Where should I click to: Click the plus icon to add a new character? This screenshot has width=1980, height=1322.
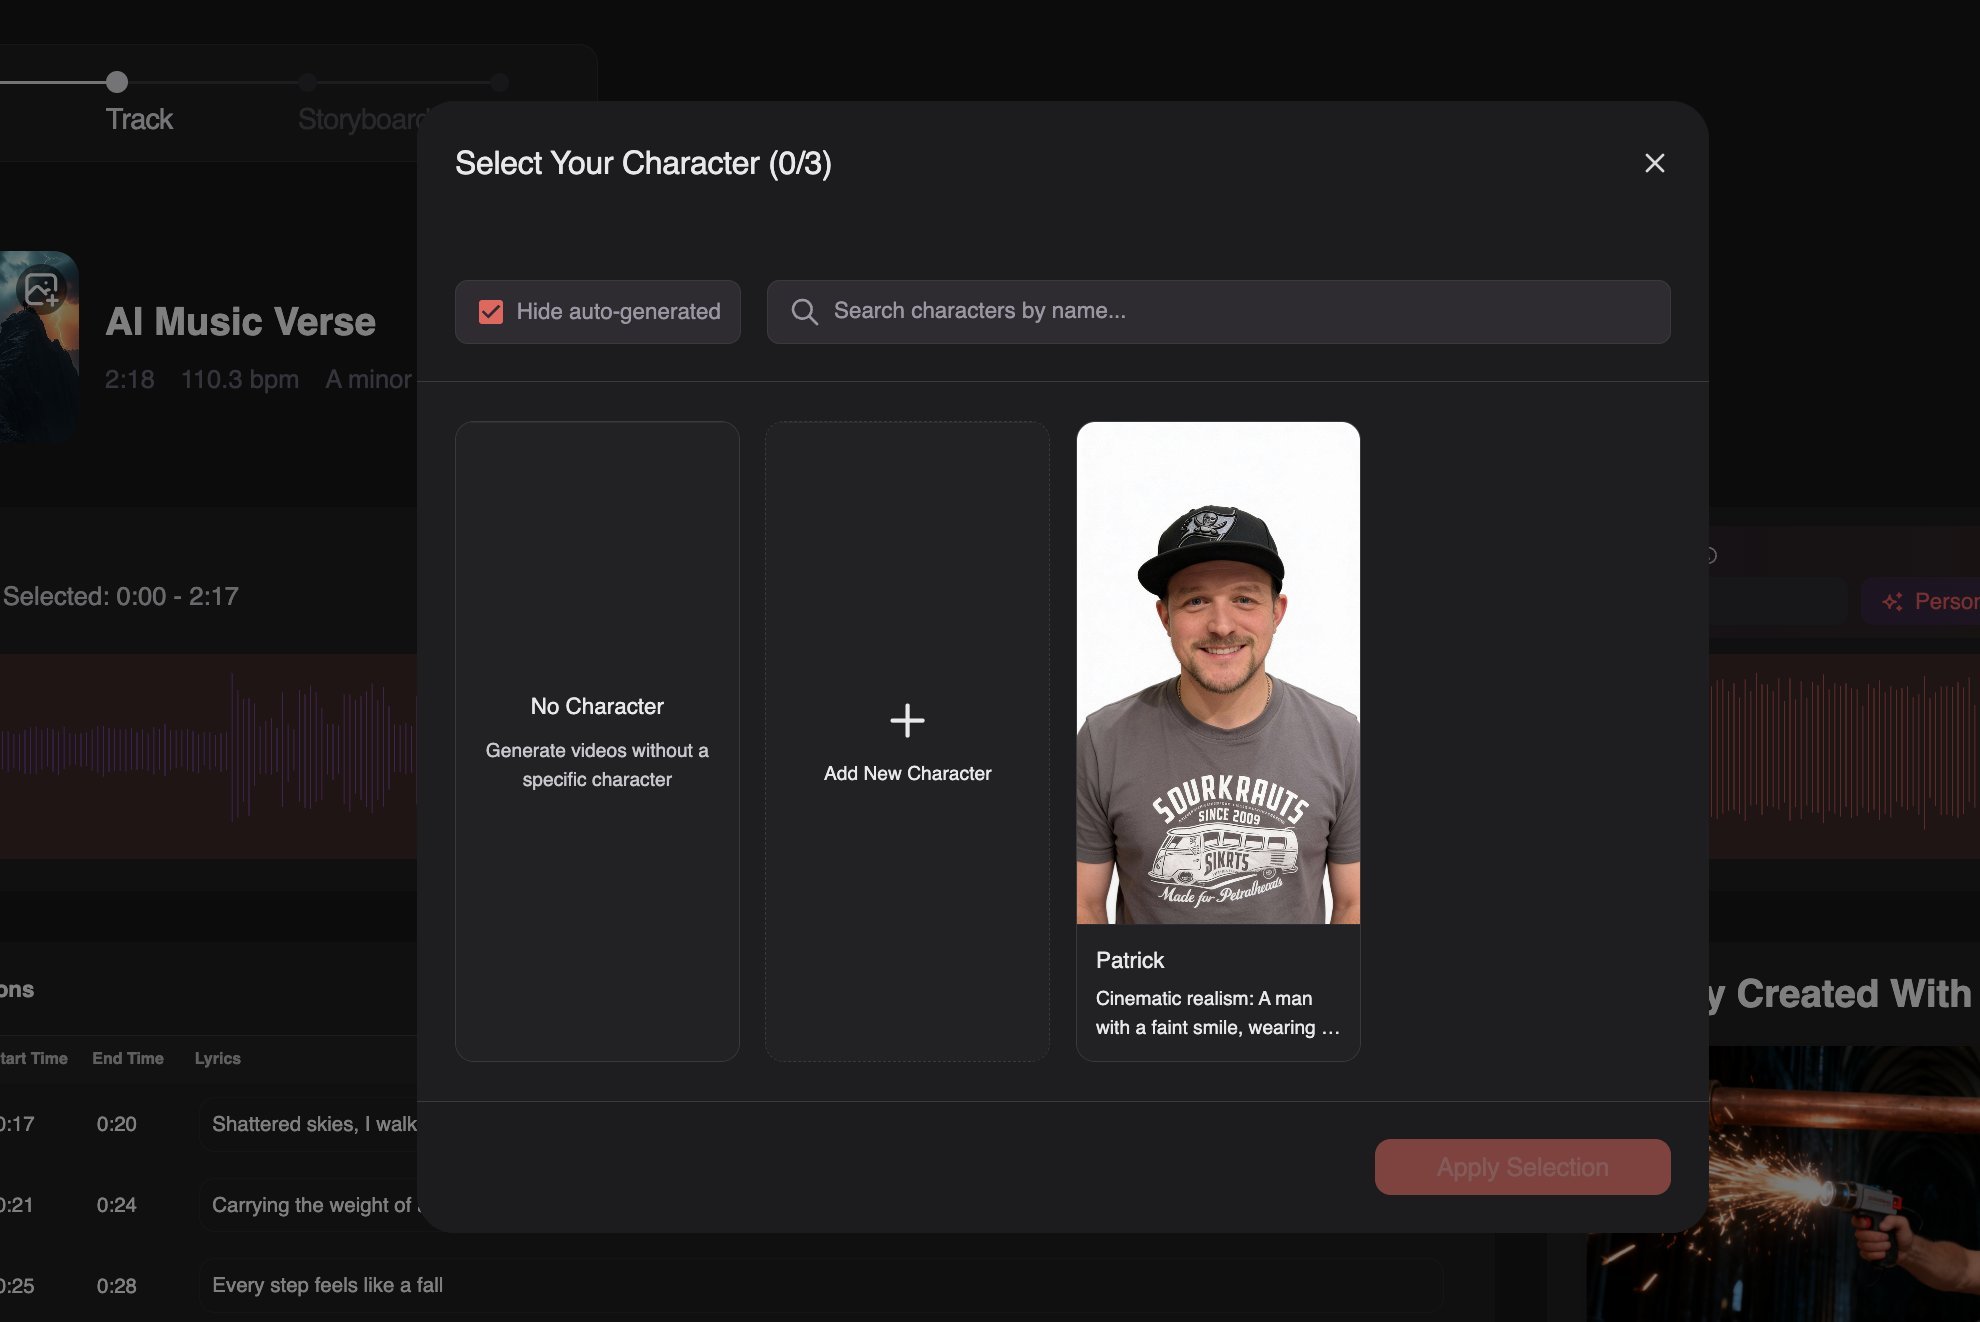[907, 720]
